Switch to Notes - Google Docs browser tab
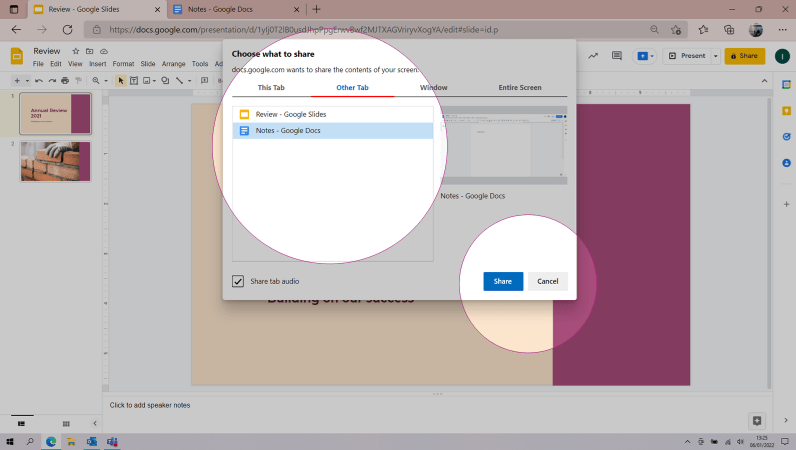The height and width of the screenshot is (450, 796). click(237, 9)
